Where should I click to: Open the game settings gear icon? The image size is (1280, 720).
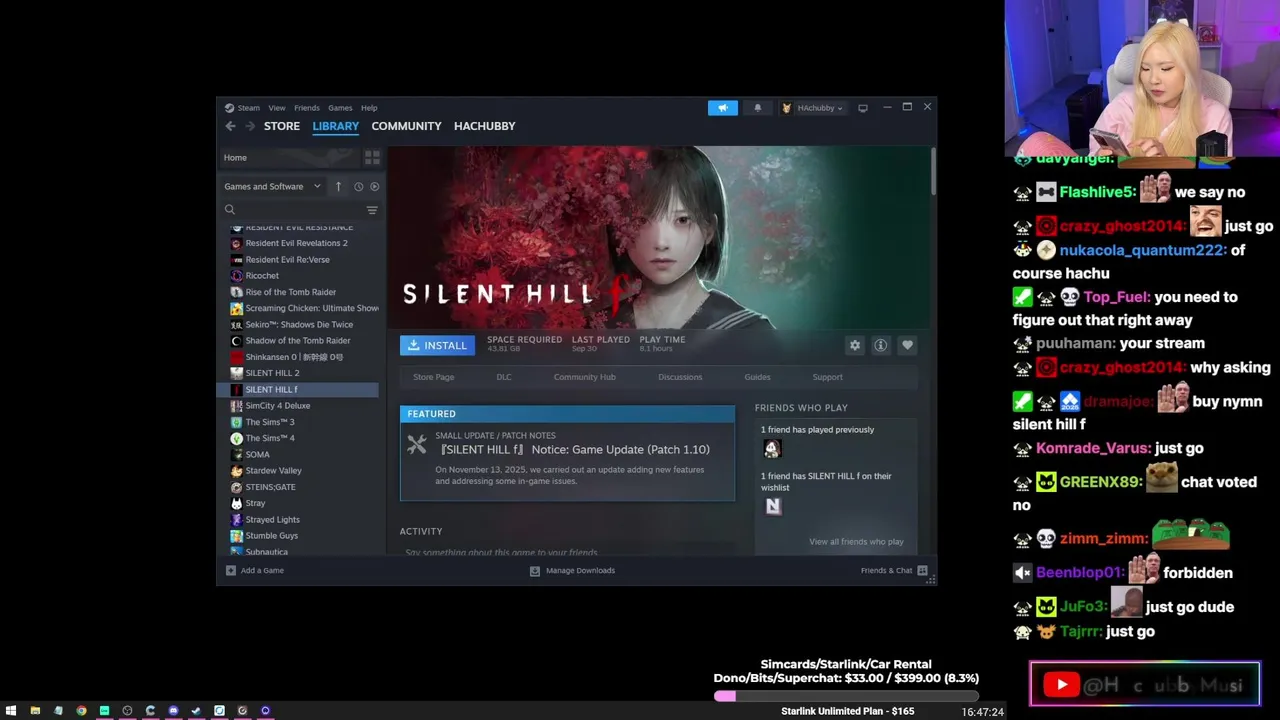point(855,345)
